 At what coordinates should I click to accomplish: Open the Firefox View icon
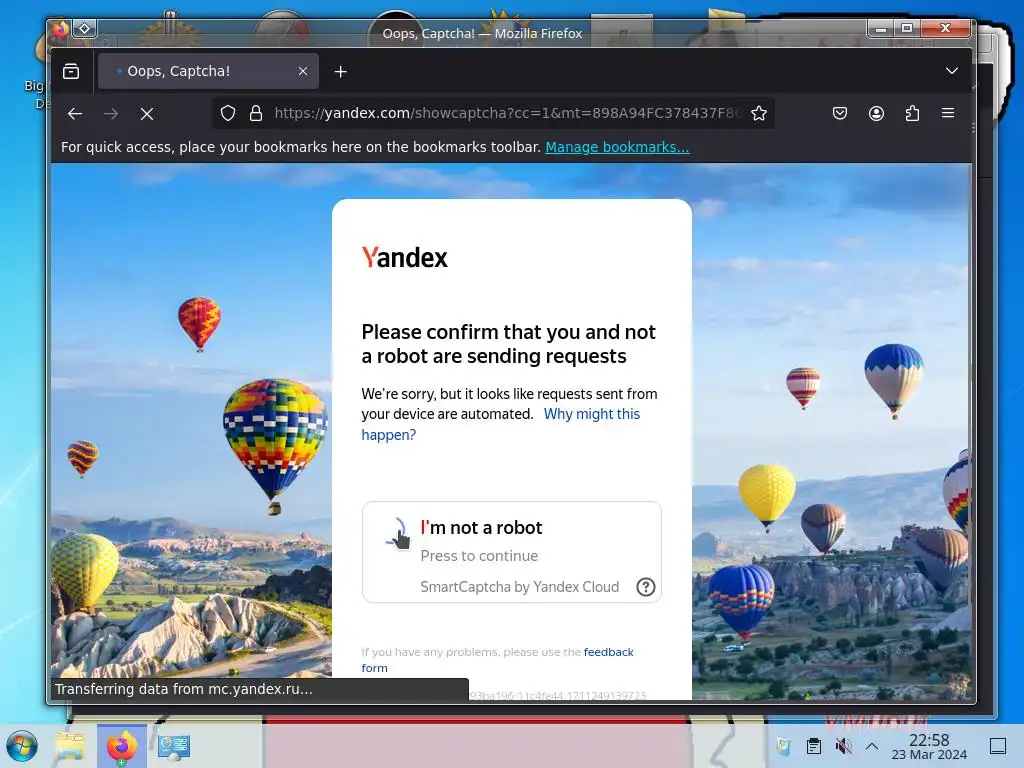[x=71, y=71]
